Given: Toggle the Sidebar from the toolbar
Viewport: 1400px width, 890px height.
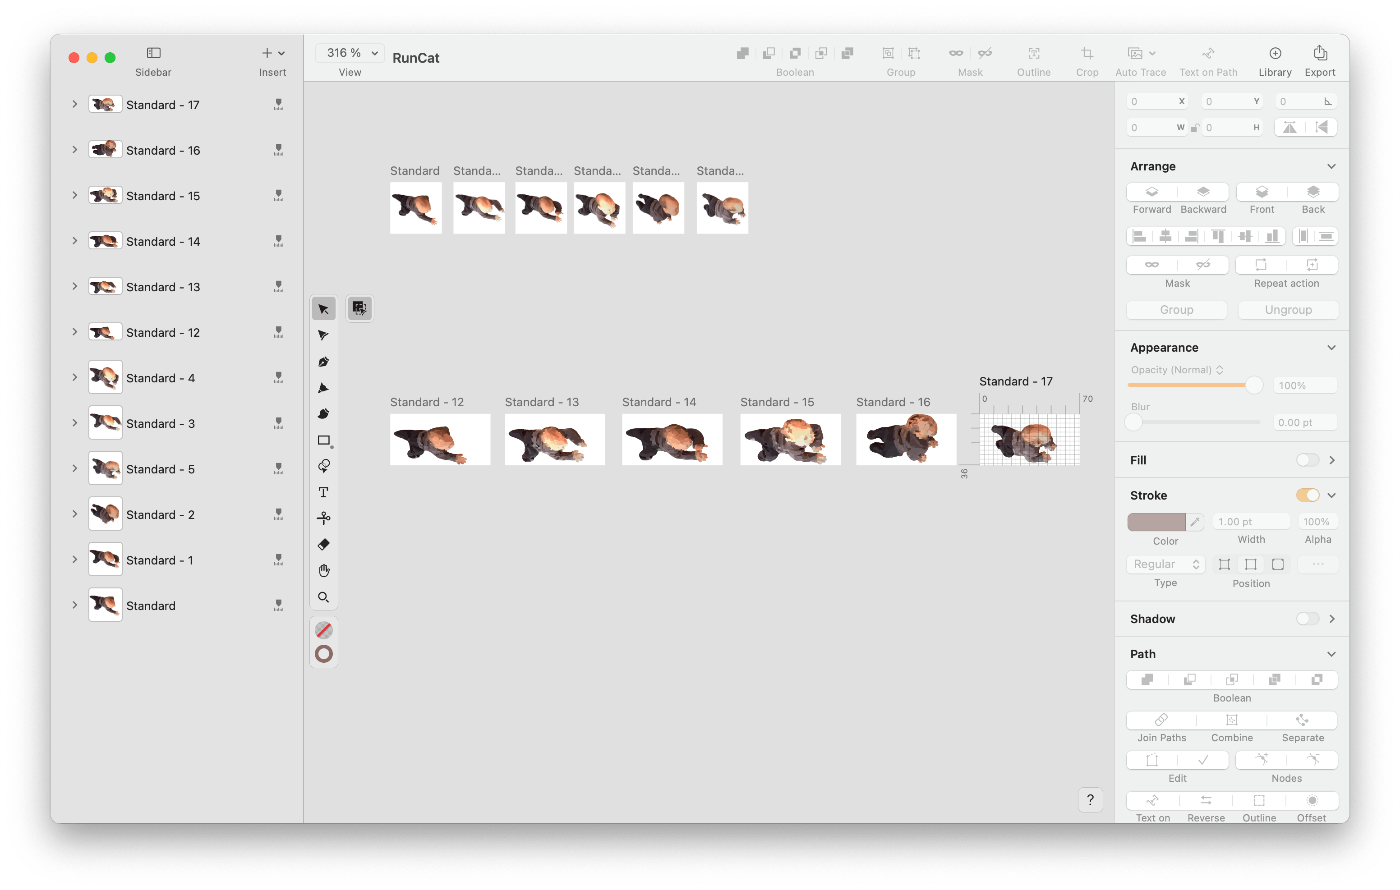Looking at the screenshot, I should coord(153,53).
